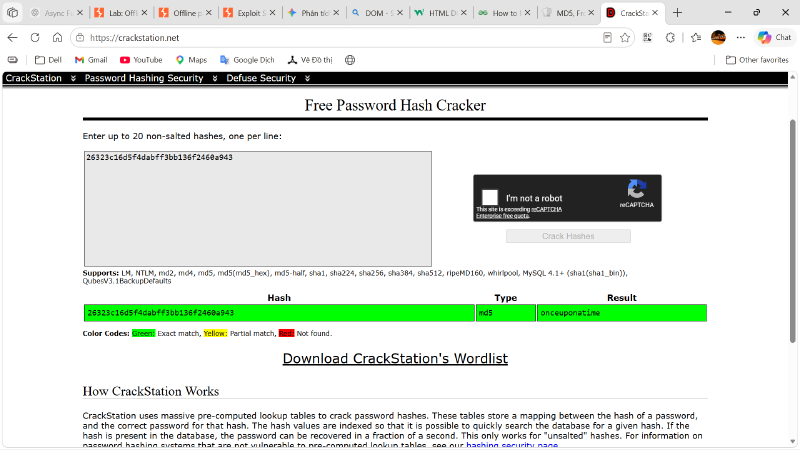Go to the browser home page
Viewport: 800px width, 450px height.
pos(57,37)
